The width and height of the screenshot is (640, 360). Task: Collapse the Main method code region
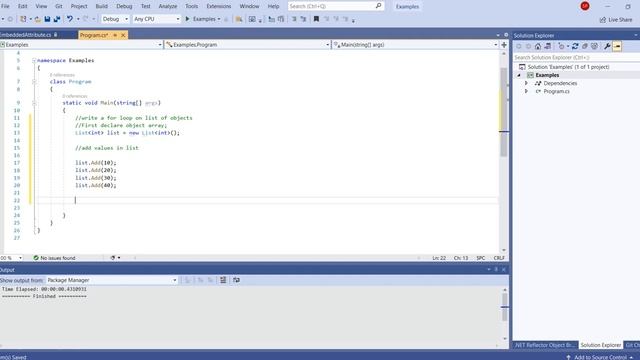pyautogui.click(x=34, y=103)
